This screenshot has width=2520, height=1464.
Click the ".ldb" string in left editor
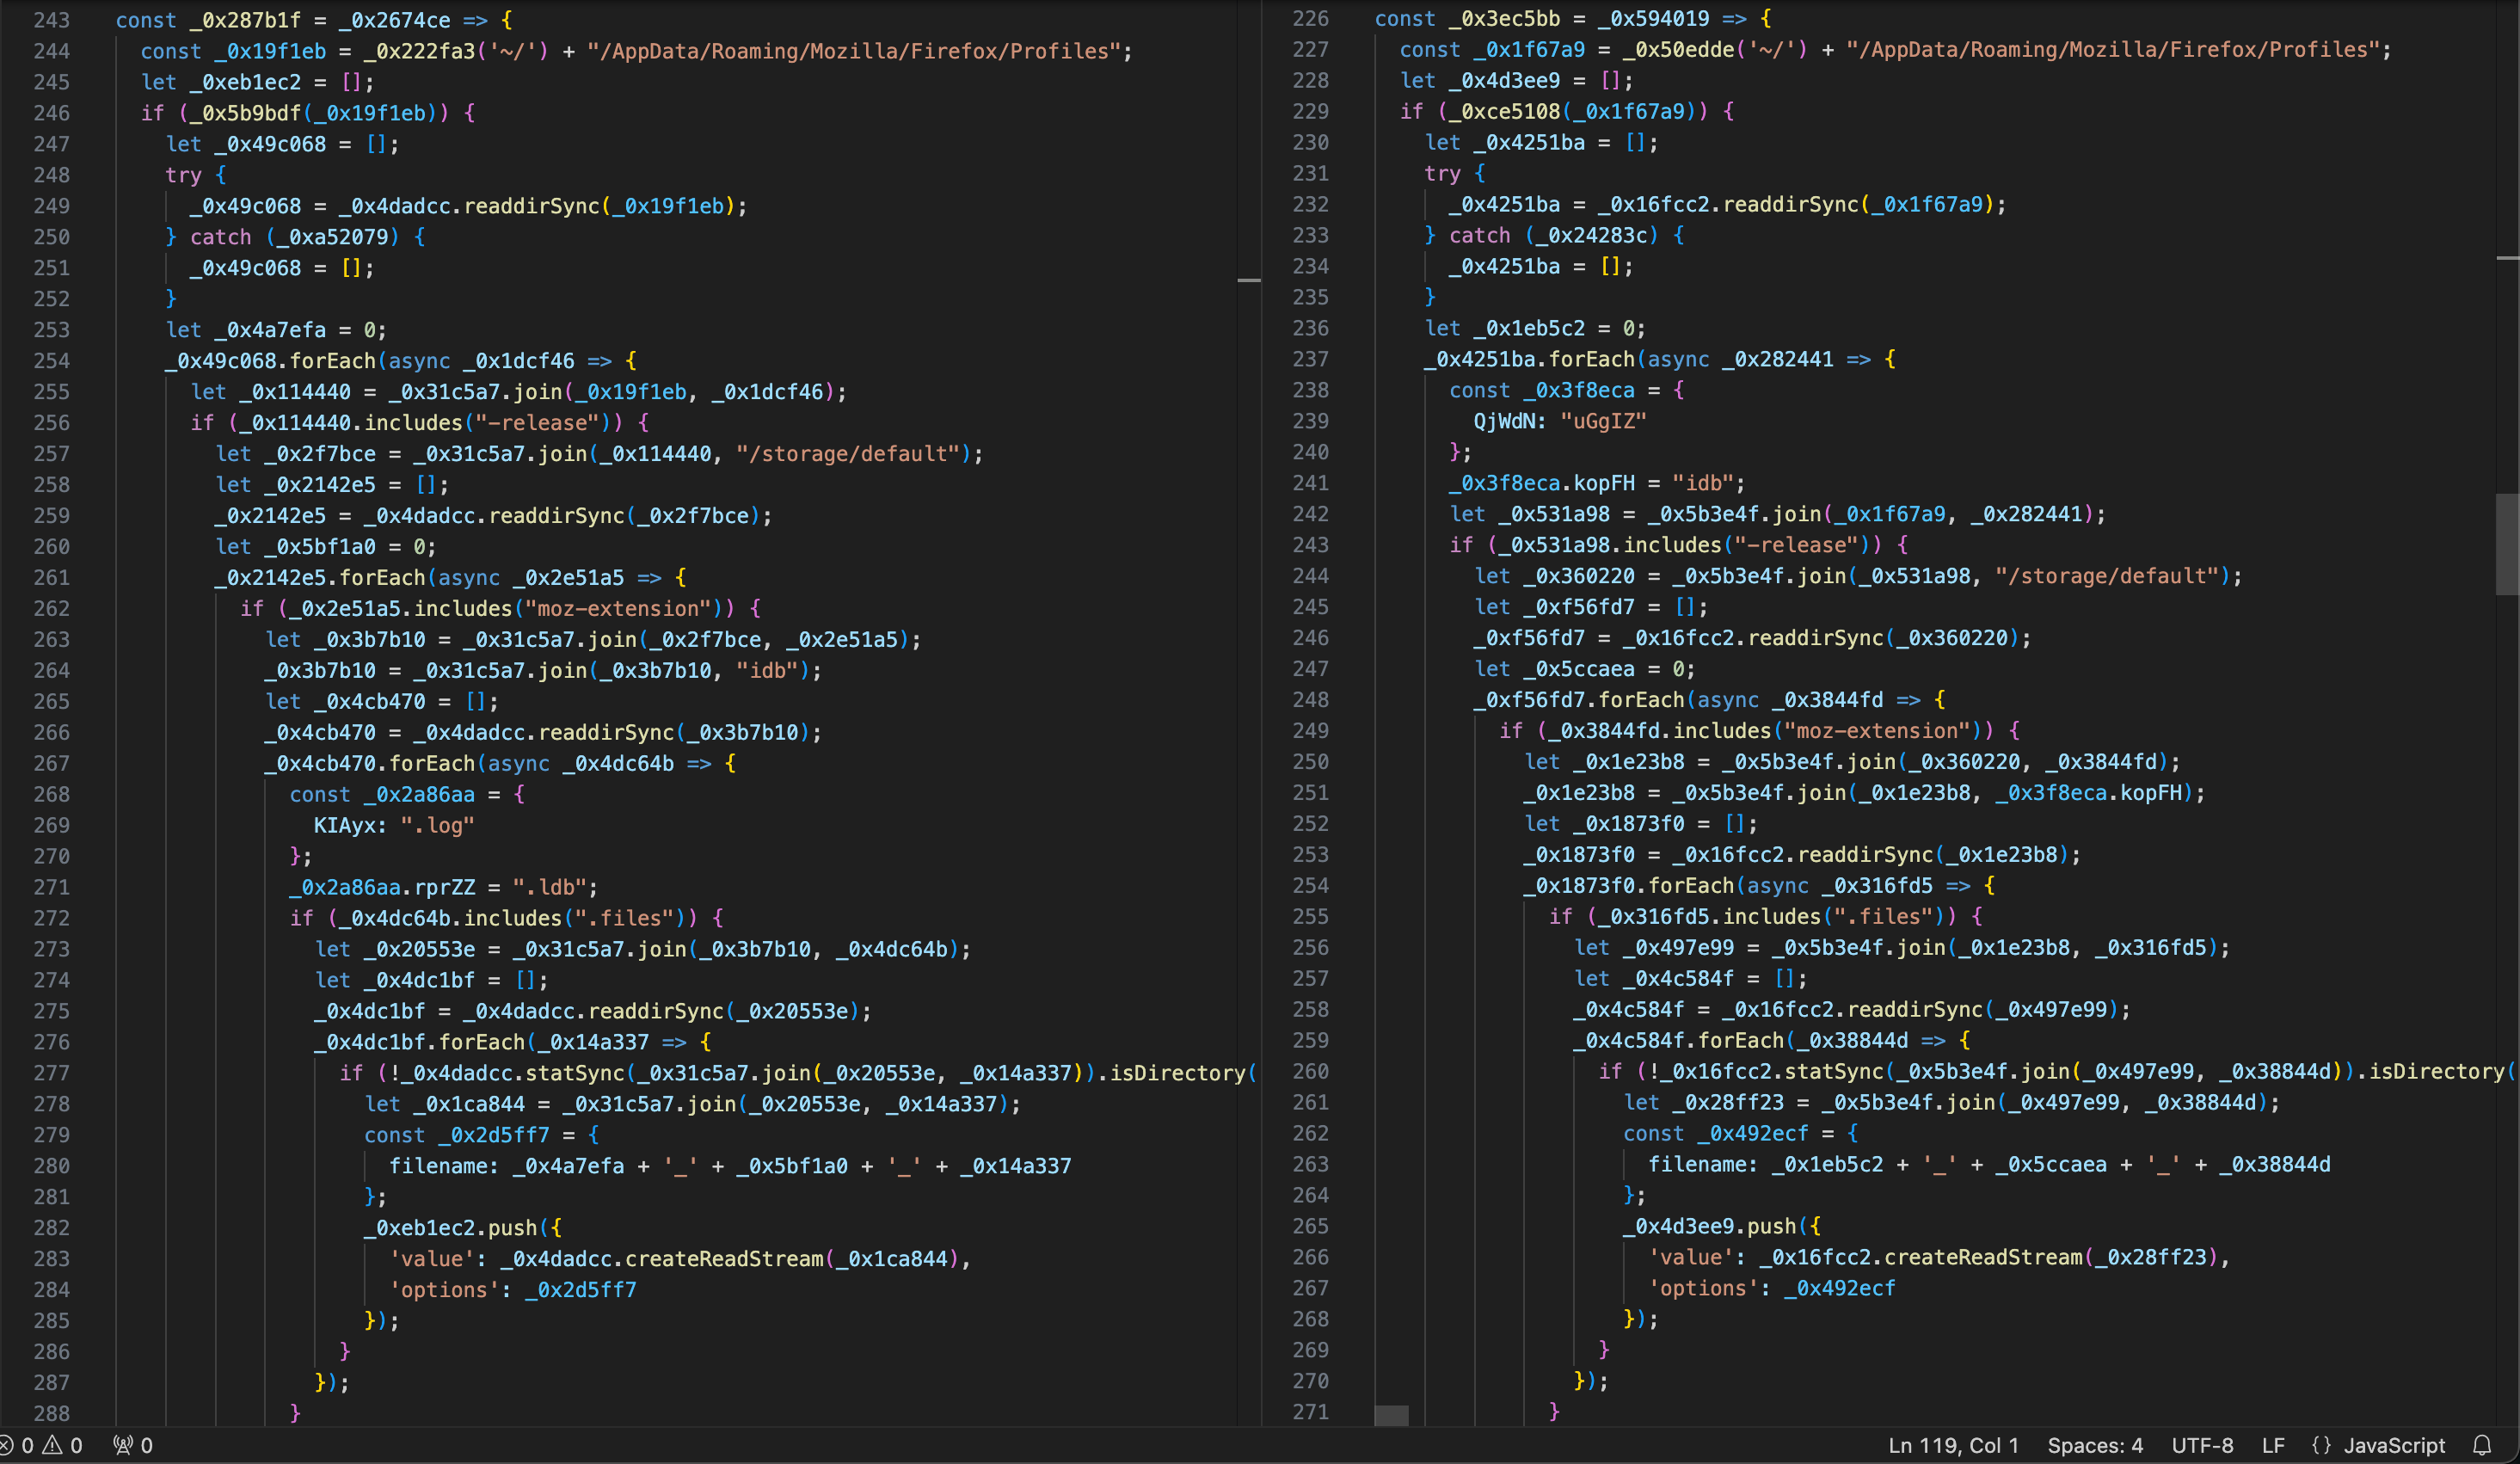click(549, 887)
